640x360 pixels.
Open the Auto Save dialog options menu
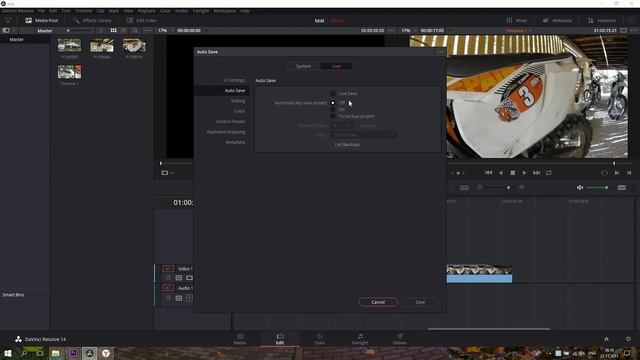pyautogui.click(x=440, y=52)
